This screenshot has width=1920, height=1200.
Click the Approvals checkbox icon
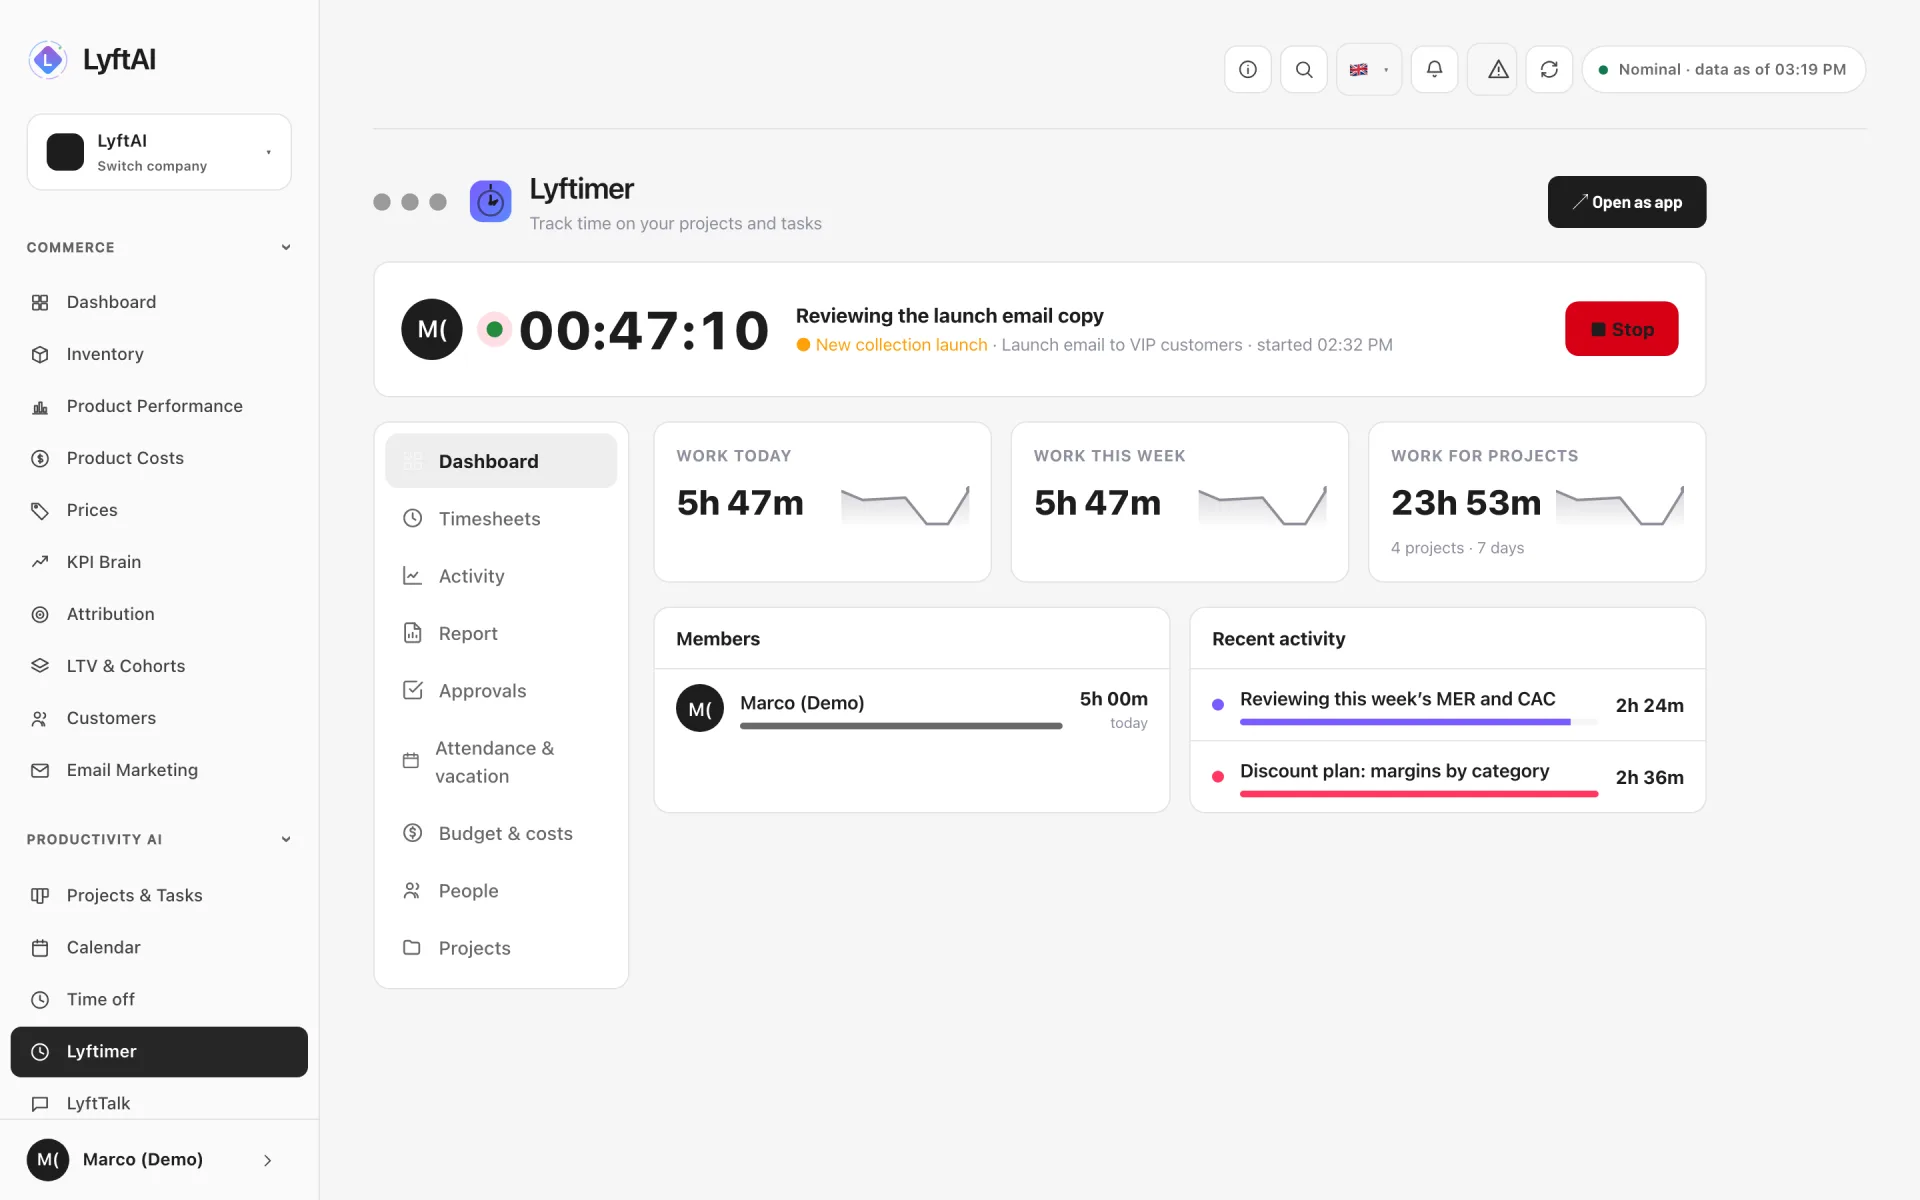click(x=412, y=690)
